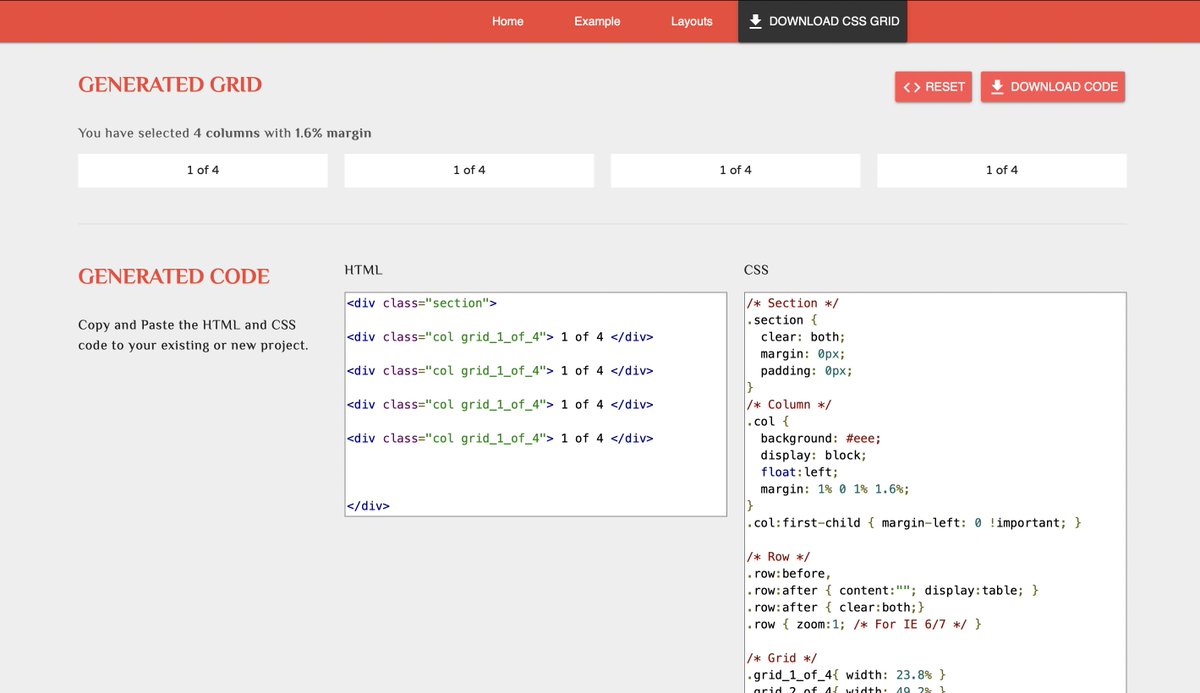Click the 'zoom:1; /* For IE 6/7 */' line
The width and height of the screenshot is (1200, 693).
[864, 625]
